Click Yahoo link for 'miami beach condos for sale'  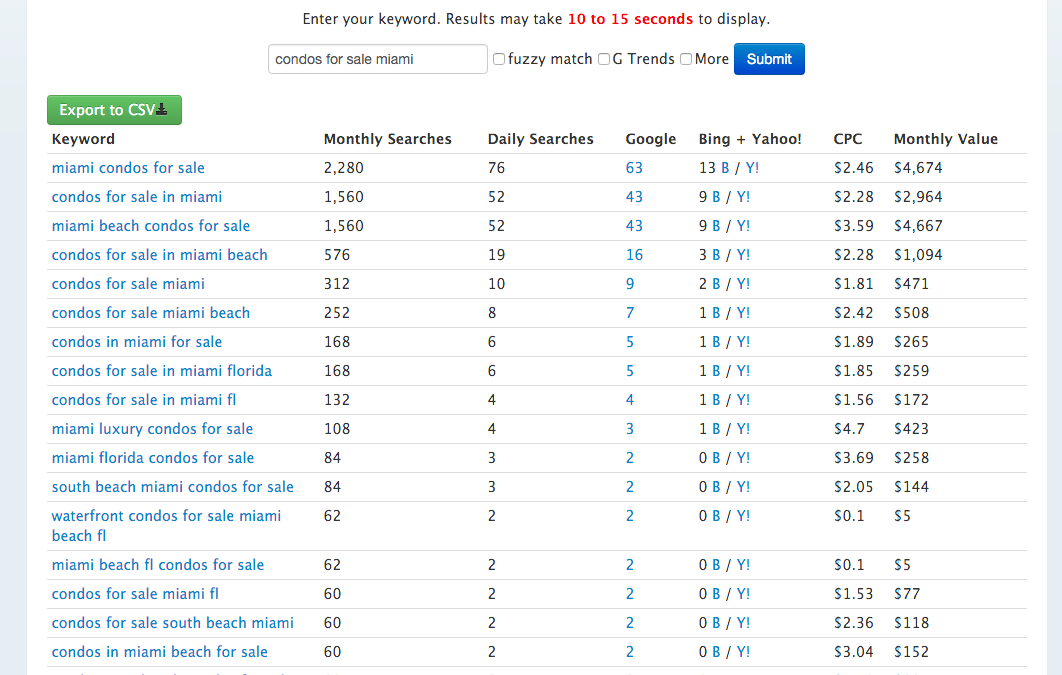click(743, 226)
